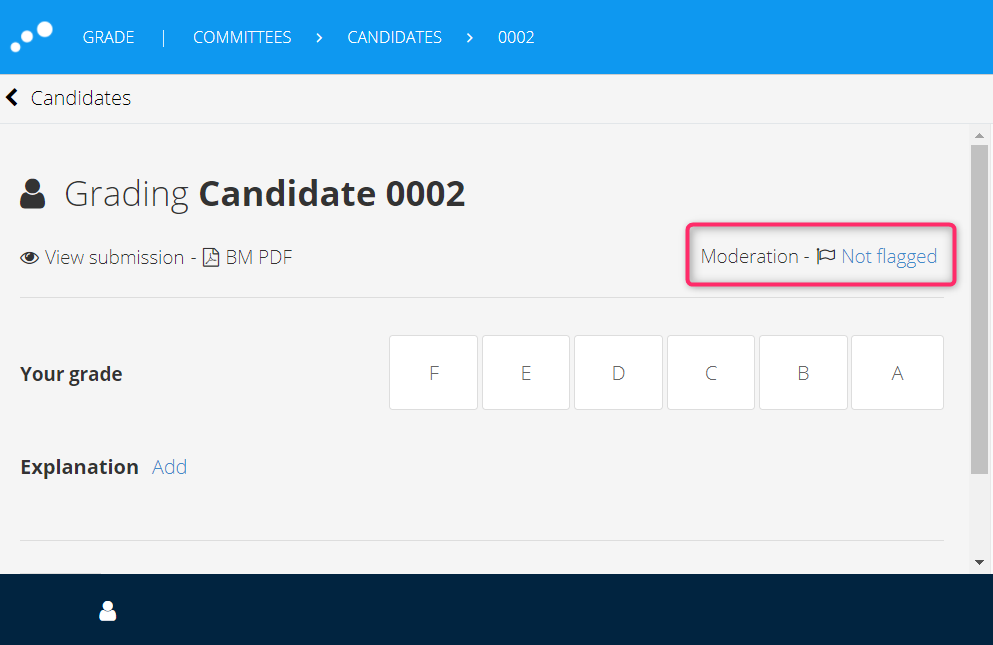Go to CANDIDATES breadcrumb
The height and width of the screenshot is (645, 993).
tap(395, 37)
